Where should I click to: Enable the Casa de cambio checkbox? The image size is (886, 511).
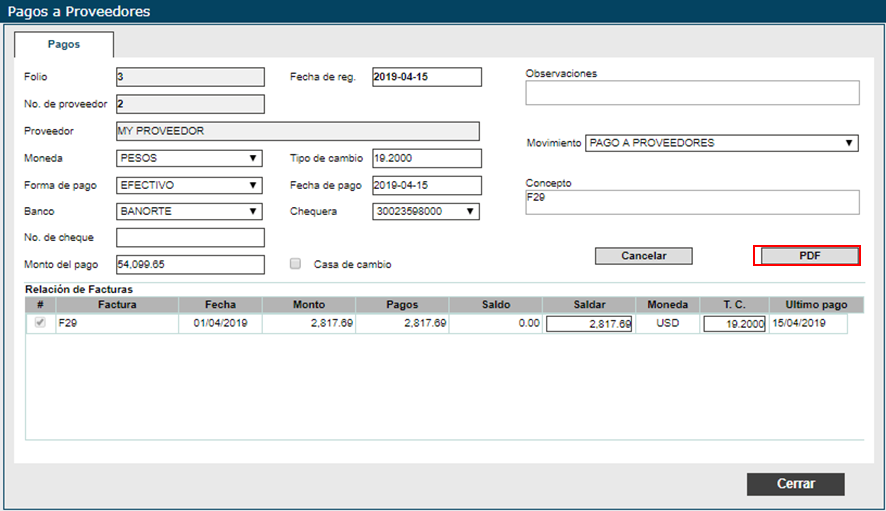(295, 265)
